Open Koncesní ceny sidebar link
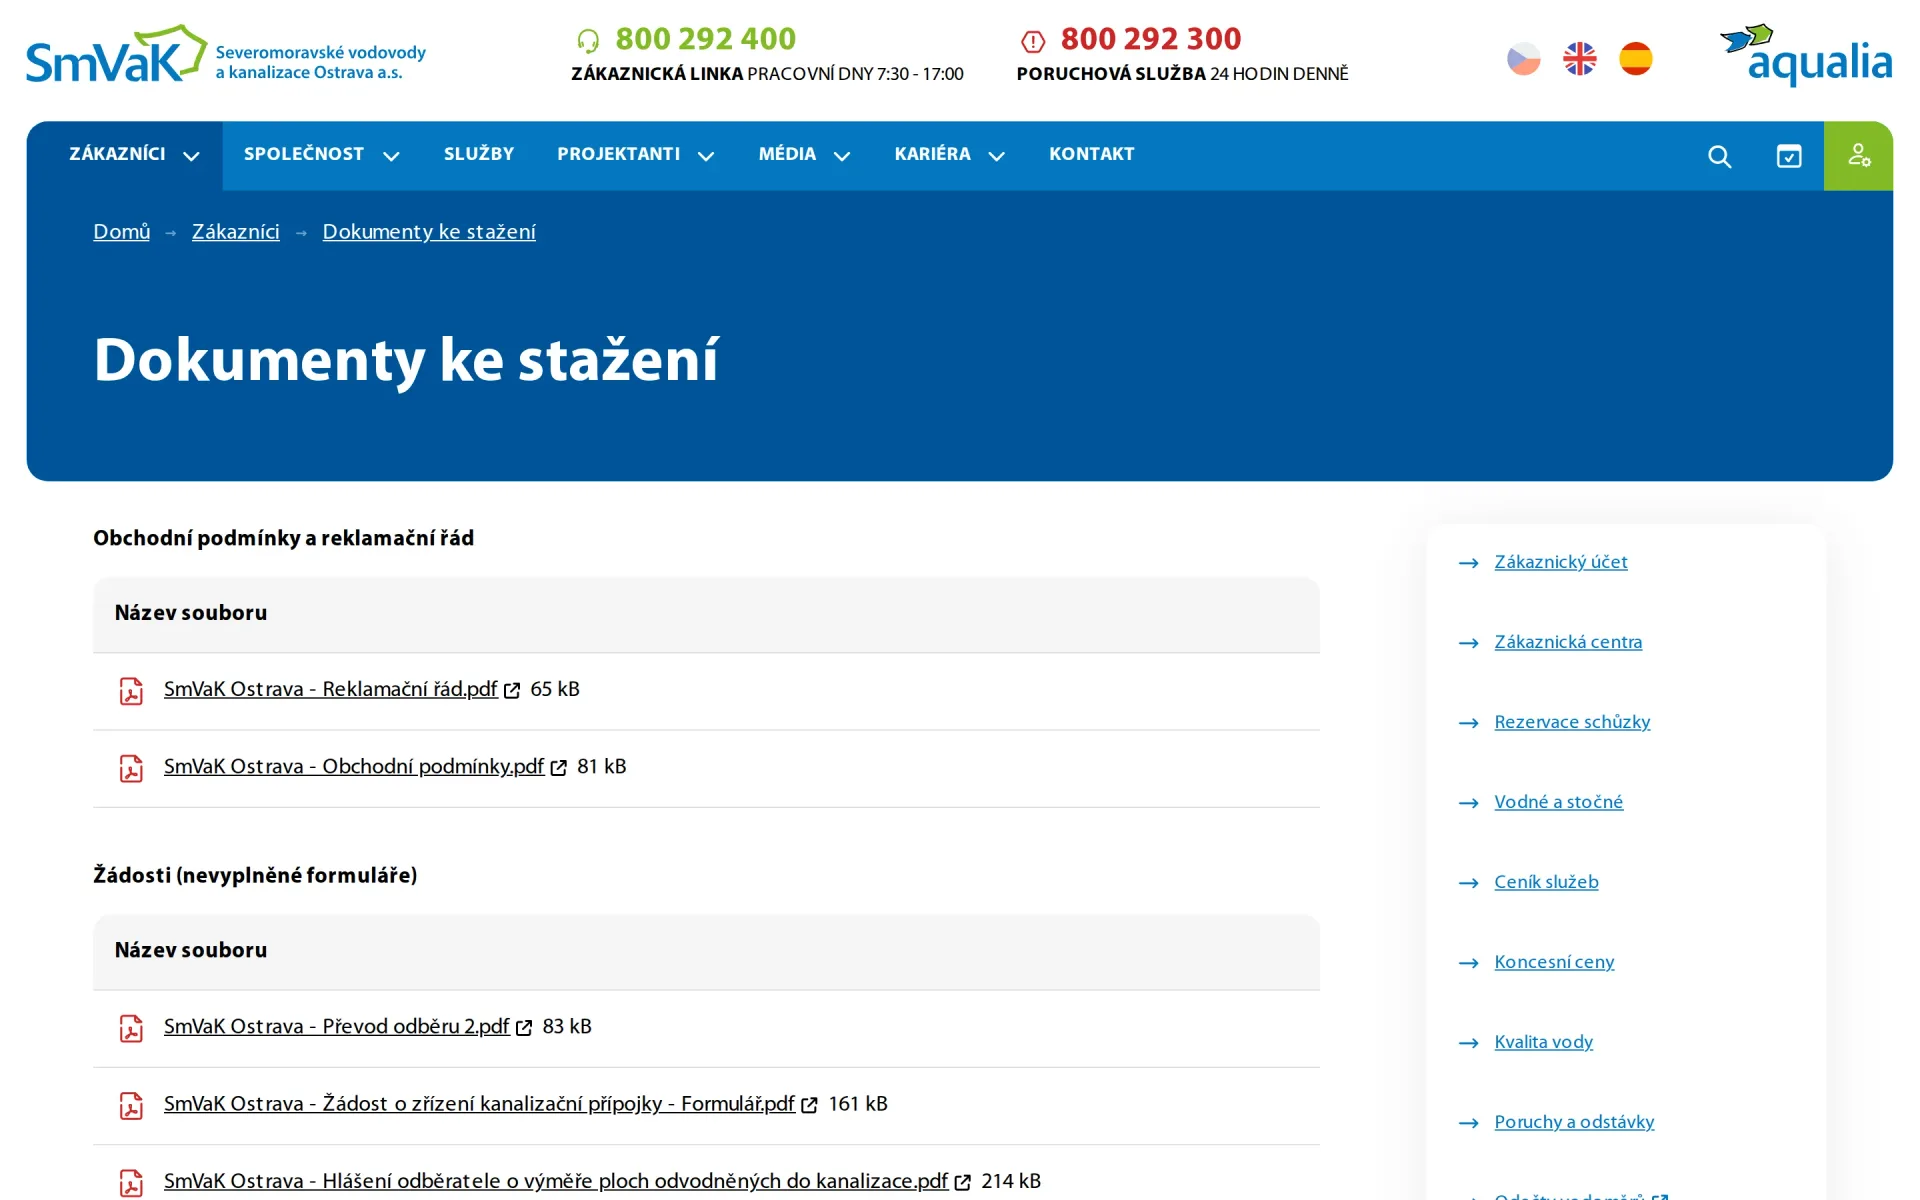This screenshot has height=1200, width=1920. tap(1554, 962)
